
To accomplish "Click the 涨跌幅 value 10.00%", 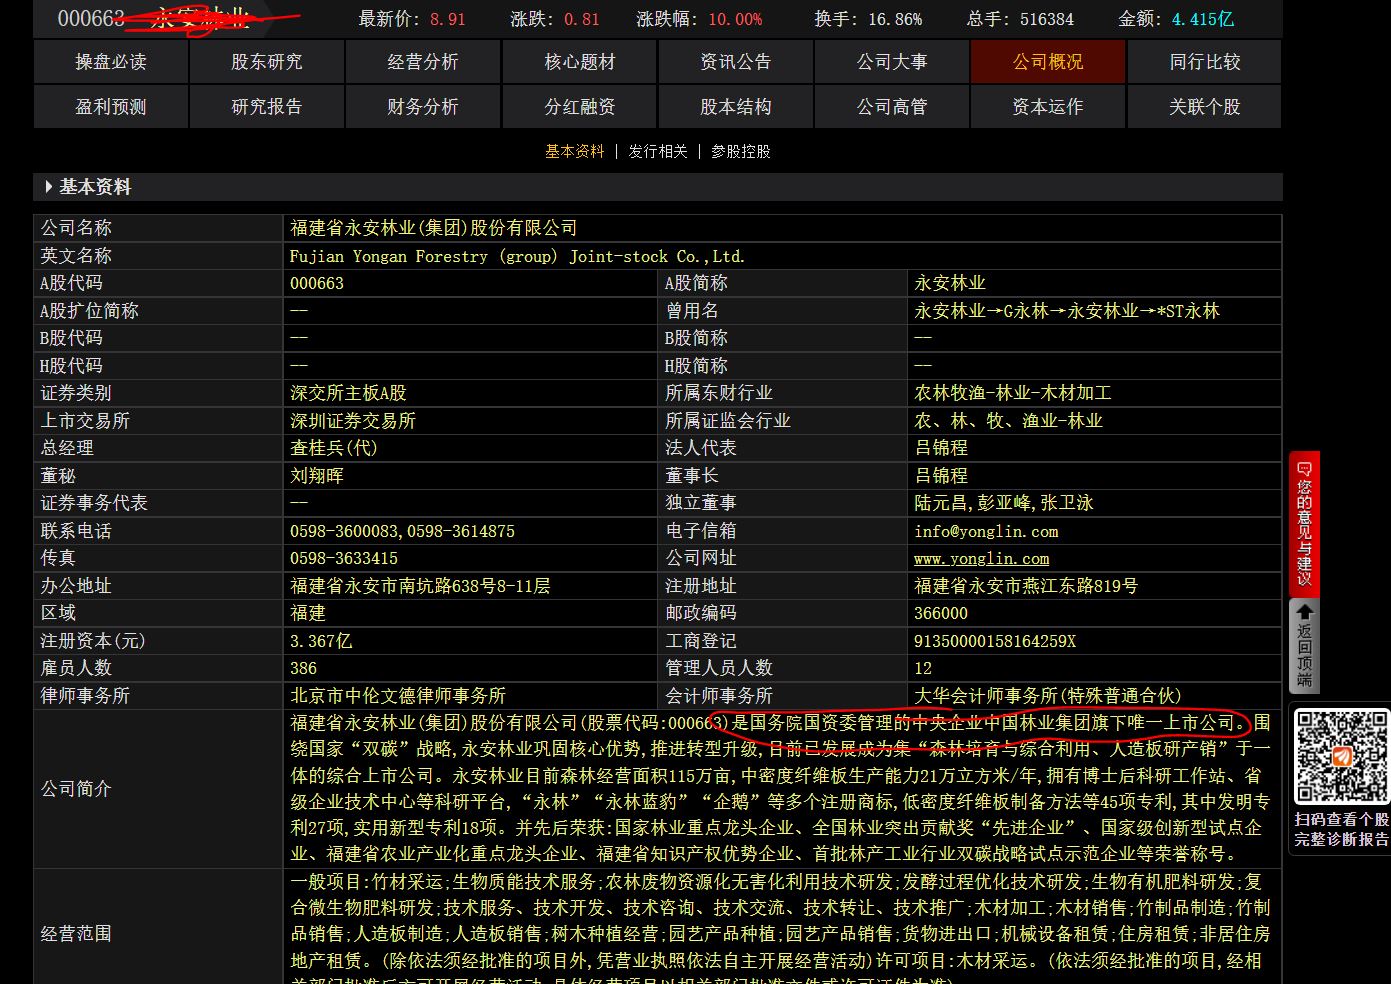I will (735, 19).
